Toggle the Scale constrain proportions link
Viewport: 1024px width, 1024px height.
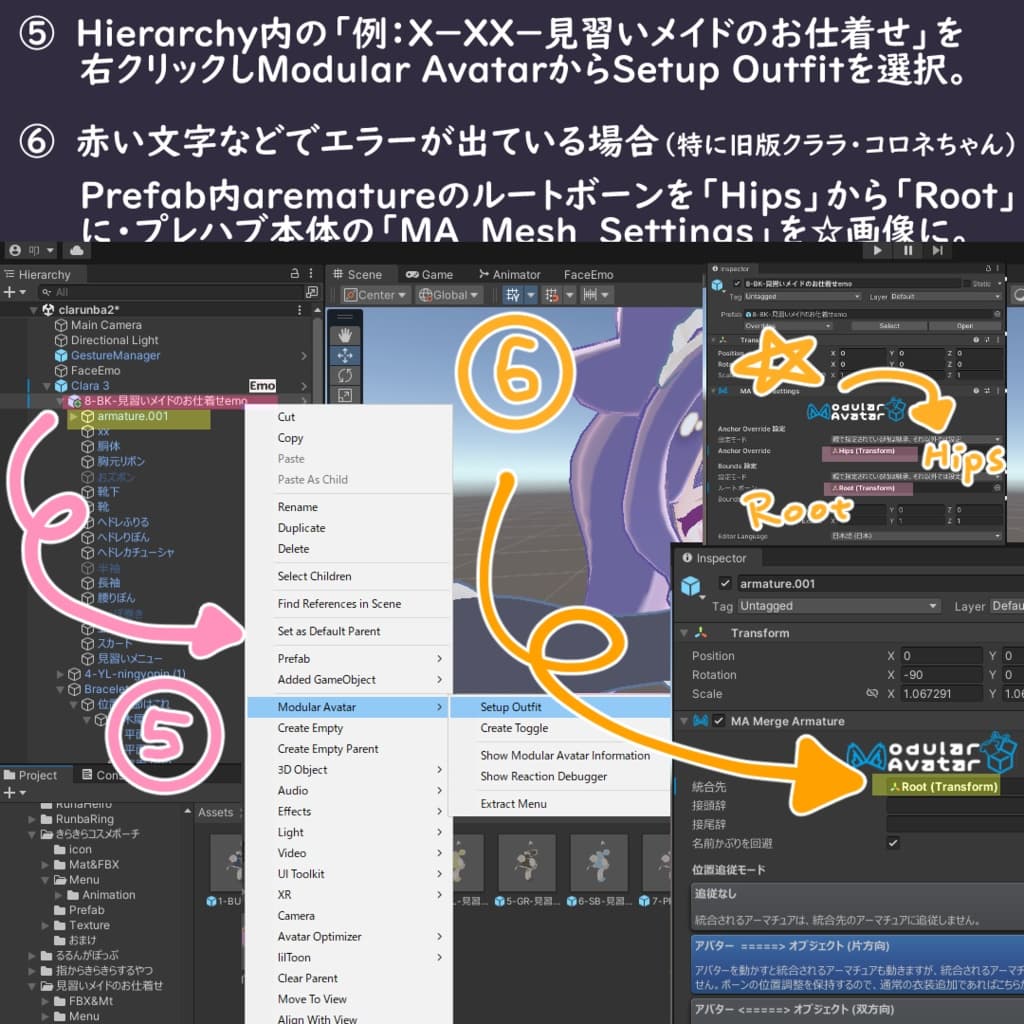pos(872,693)
